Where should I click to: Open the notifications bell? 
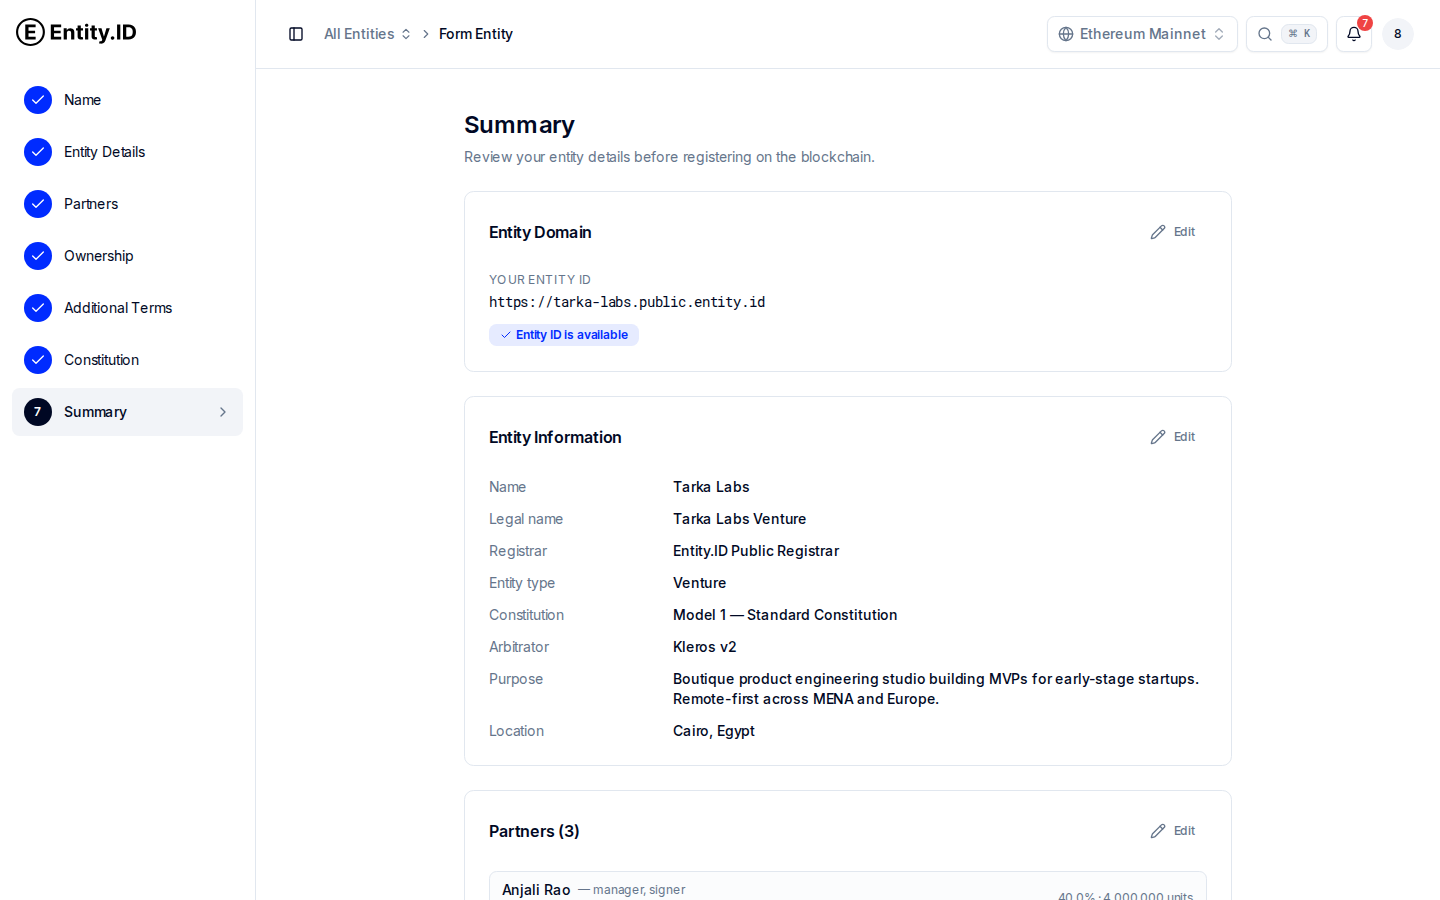1354,34
